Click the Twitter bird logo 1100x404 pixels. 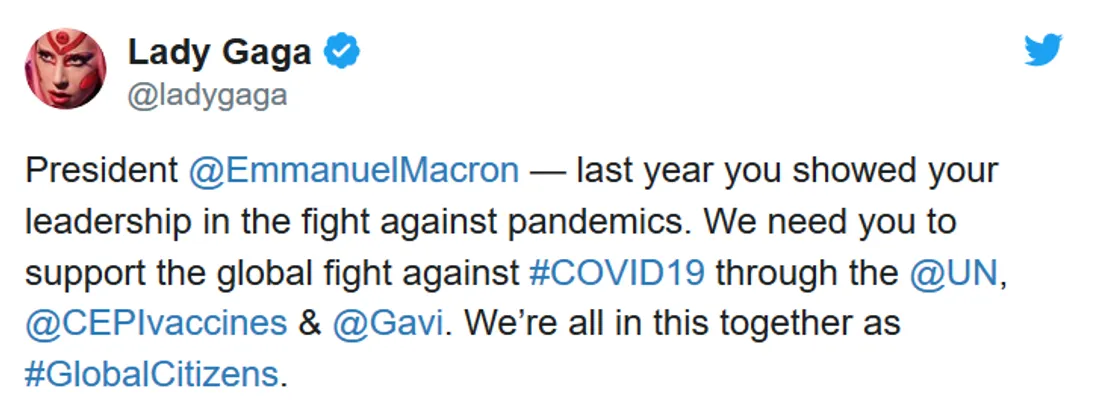[1043, 49]
